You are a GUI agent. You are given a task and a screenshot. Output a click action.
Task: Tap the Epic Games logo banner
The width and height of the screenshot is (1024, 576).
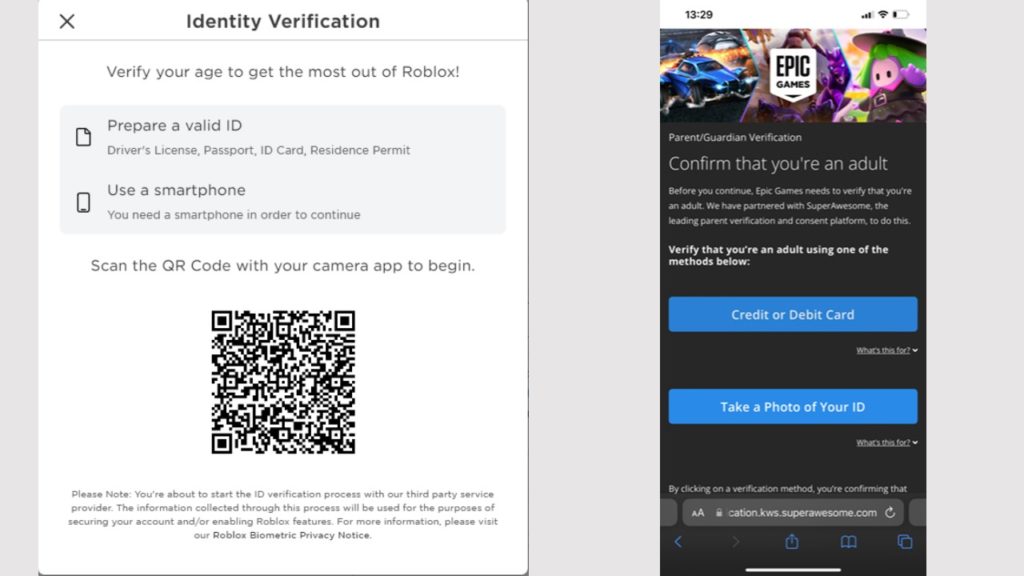[x=793, y=75]
